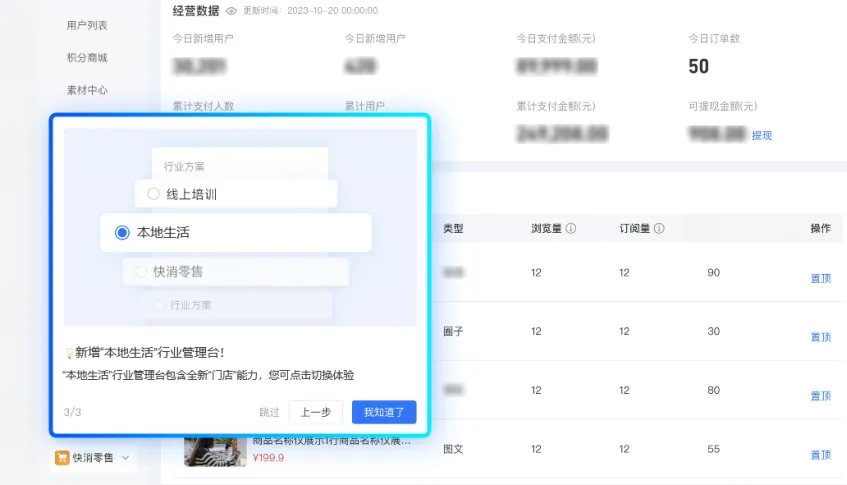Image resolution: width=847 pixels, height=485 pixels.
Task: Click the ¥199.9 price text
Action: tap(268, 458)
